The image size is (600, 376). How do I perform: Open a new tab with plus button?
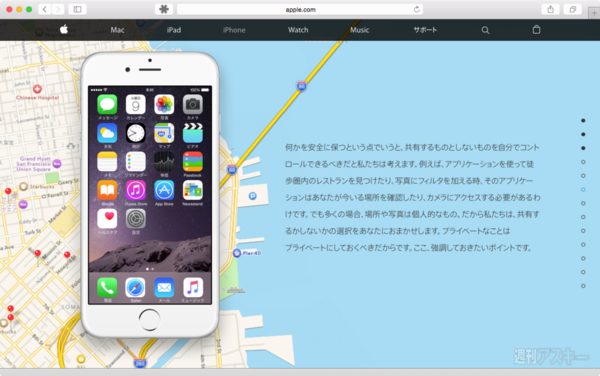(x=594, y=13)
